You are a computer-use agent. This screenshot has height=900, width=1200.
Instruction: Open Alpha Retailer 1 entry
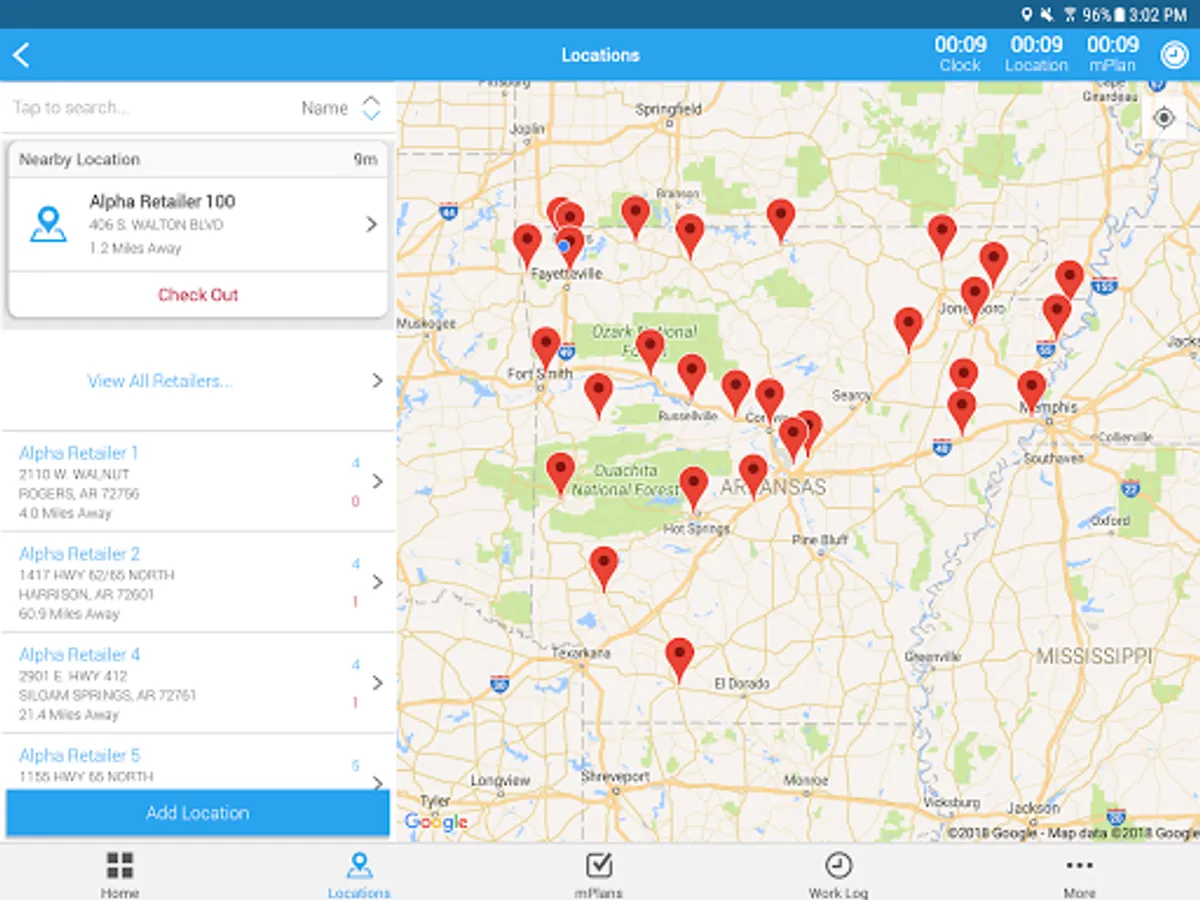198,482
